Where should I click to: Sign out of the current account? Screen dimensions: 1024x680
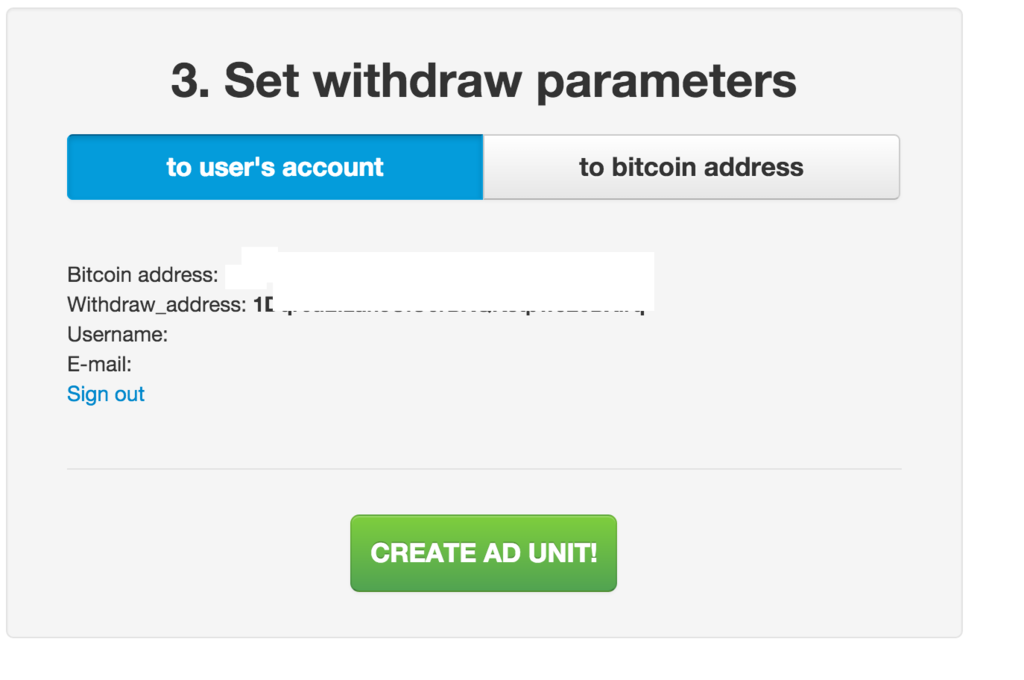coord(105,394)
